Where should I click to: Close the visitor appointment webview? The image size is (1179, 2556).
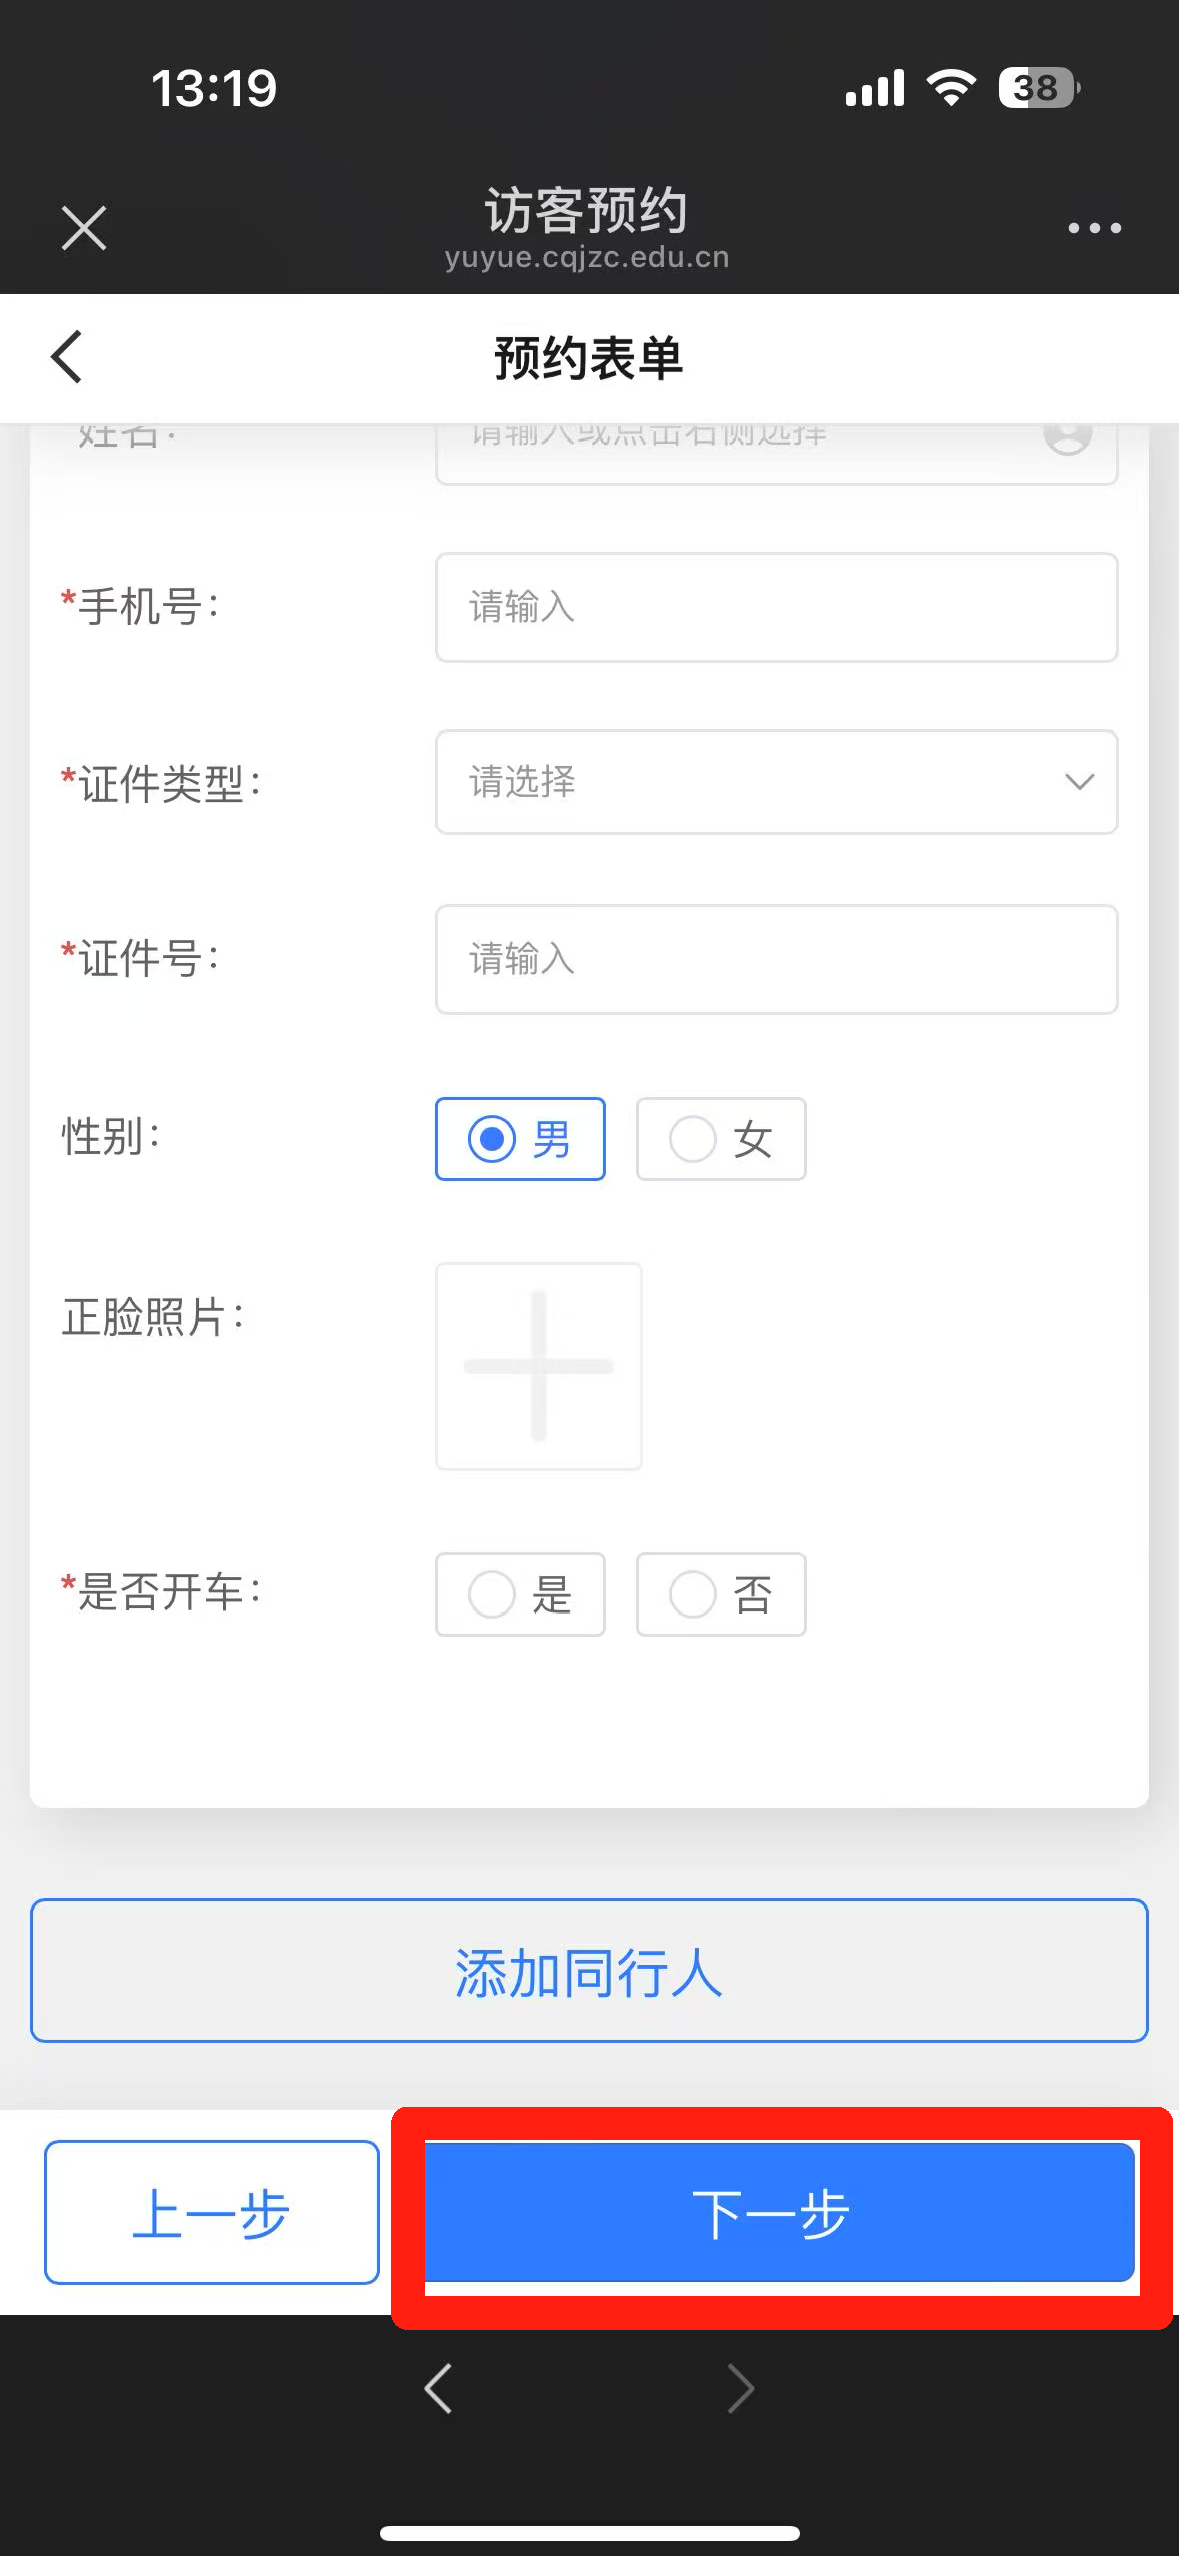(x=84, y=228)
